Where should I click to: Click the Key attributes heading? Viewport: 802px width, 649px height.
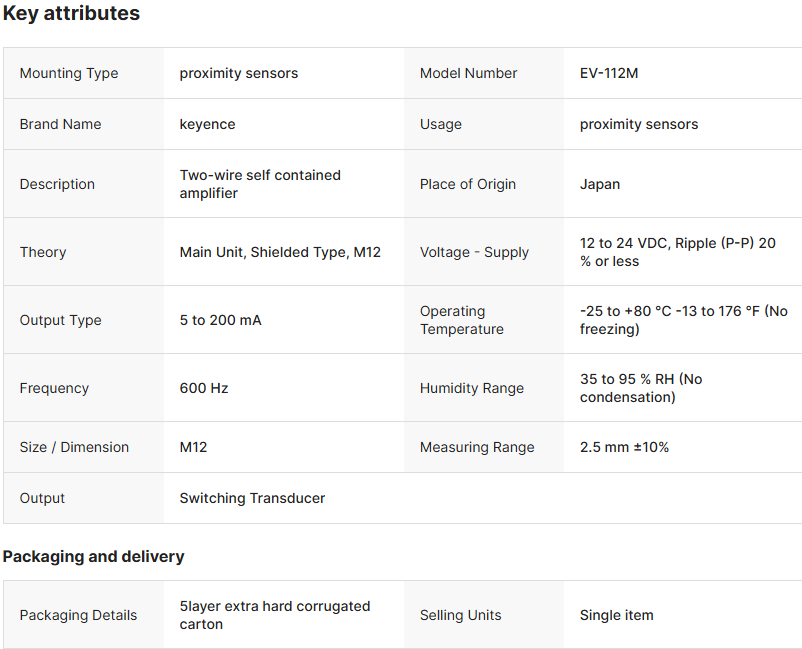[x=71, y=14]
